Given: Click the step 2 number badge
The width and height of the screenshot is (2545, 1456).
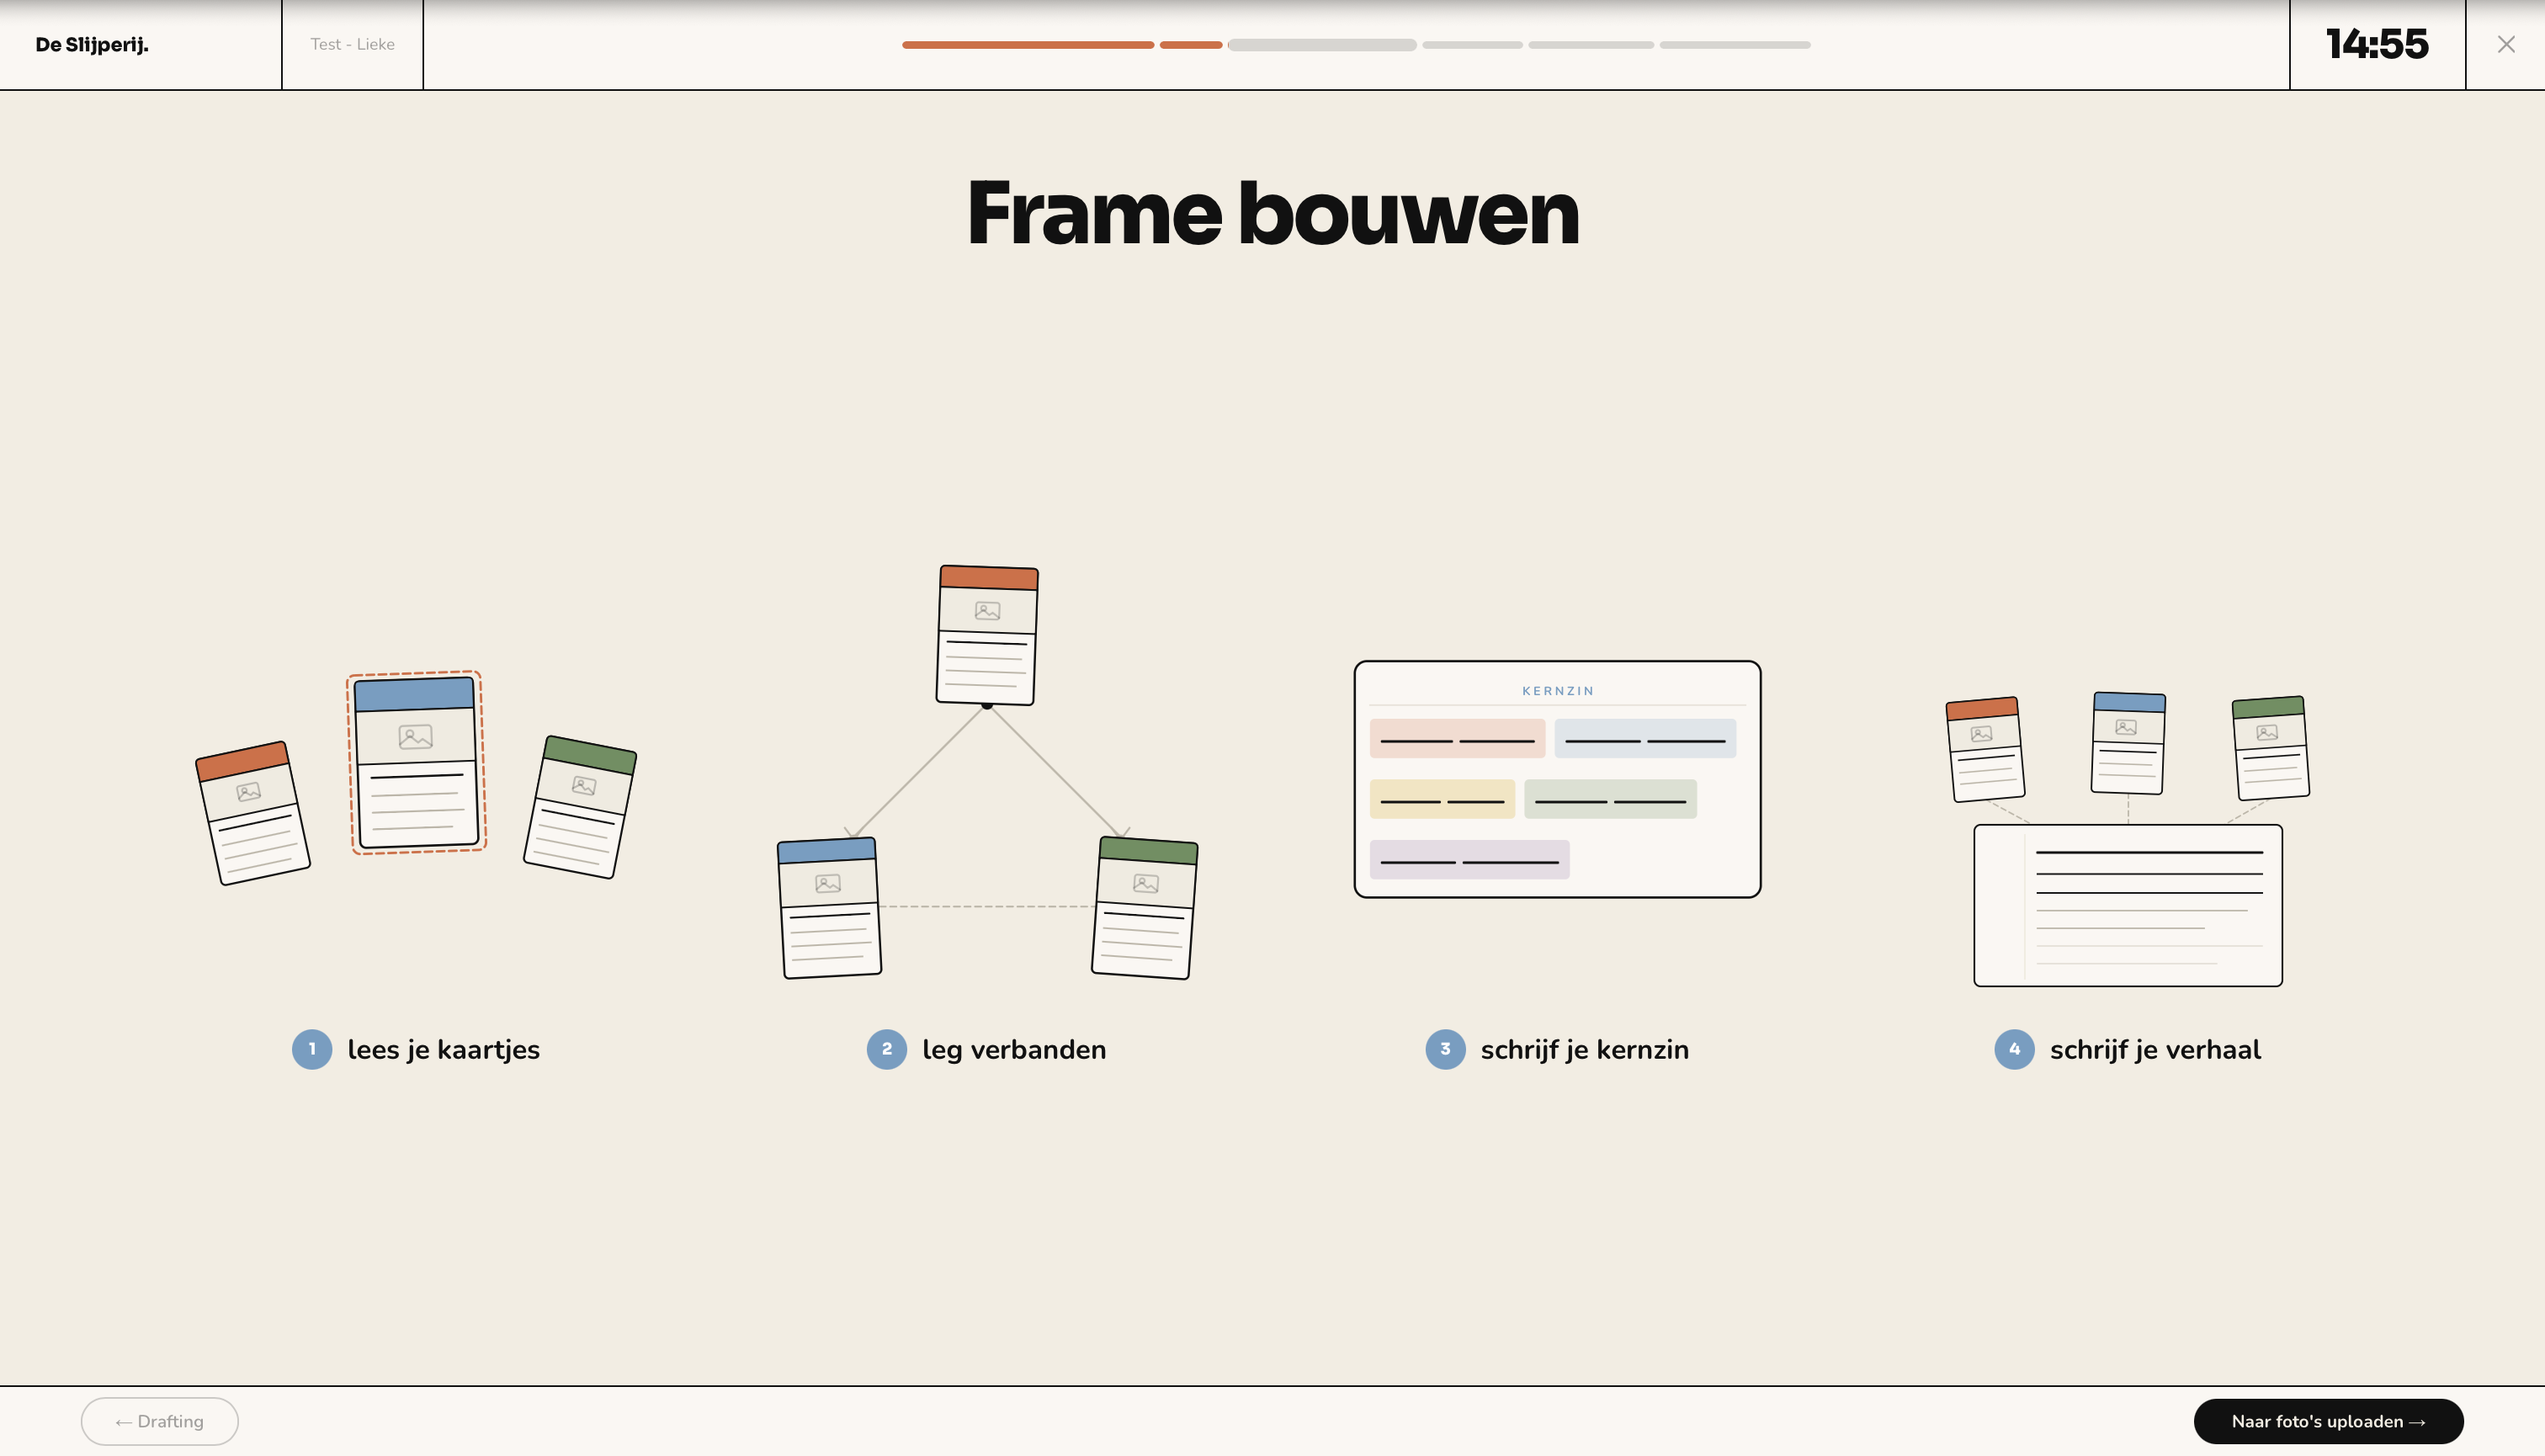Looking at the screenshot, I should coord(887,1049).
